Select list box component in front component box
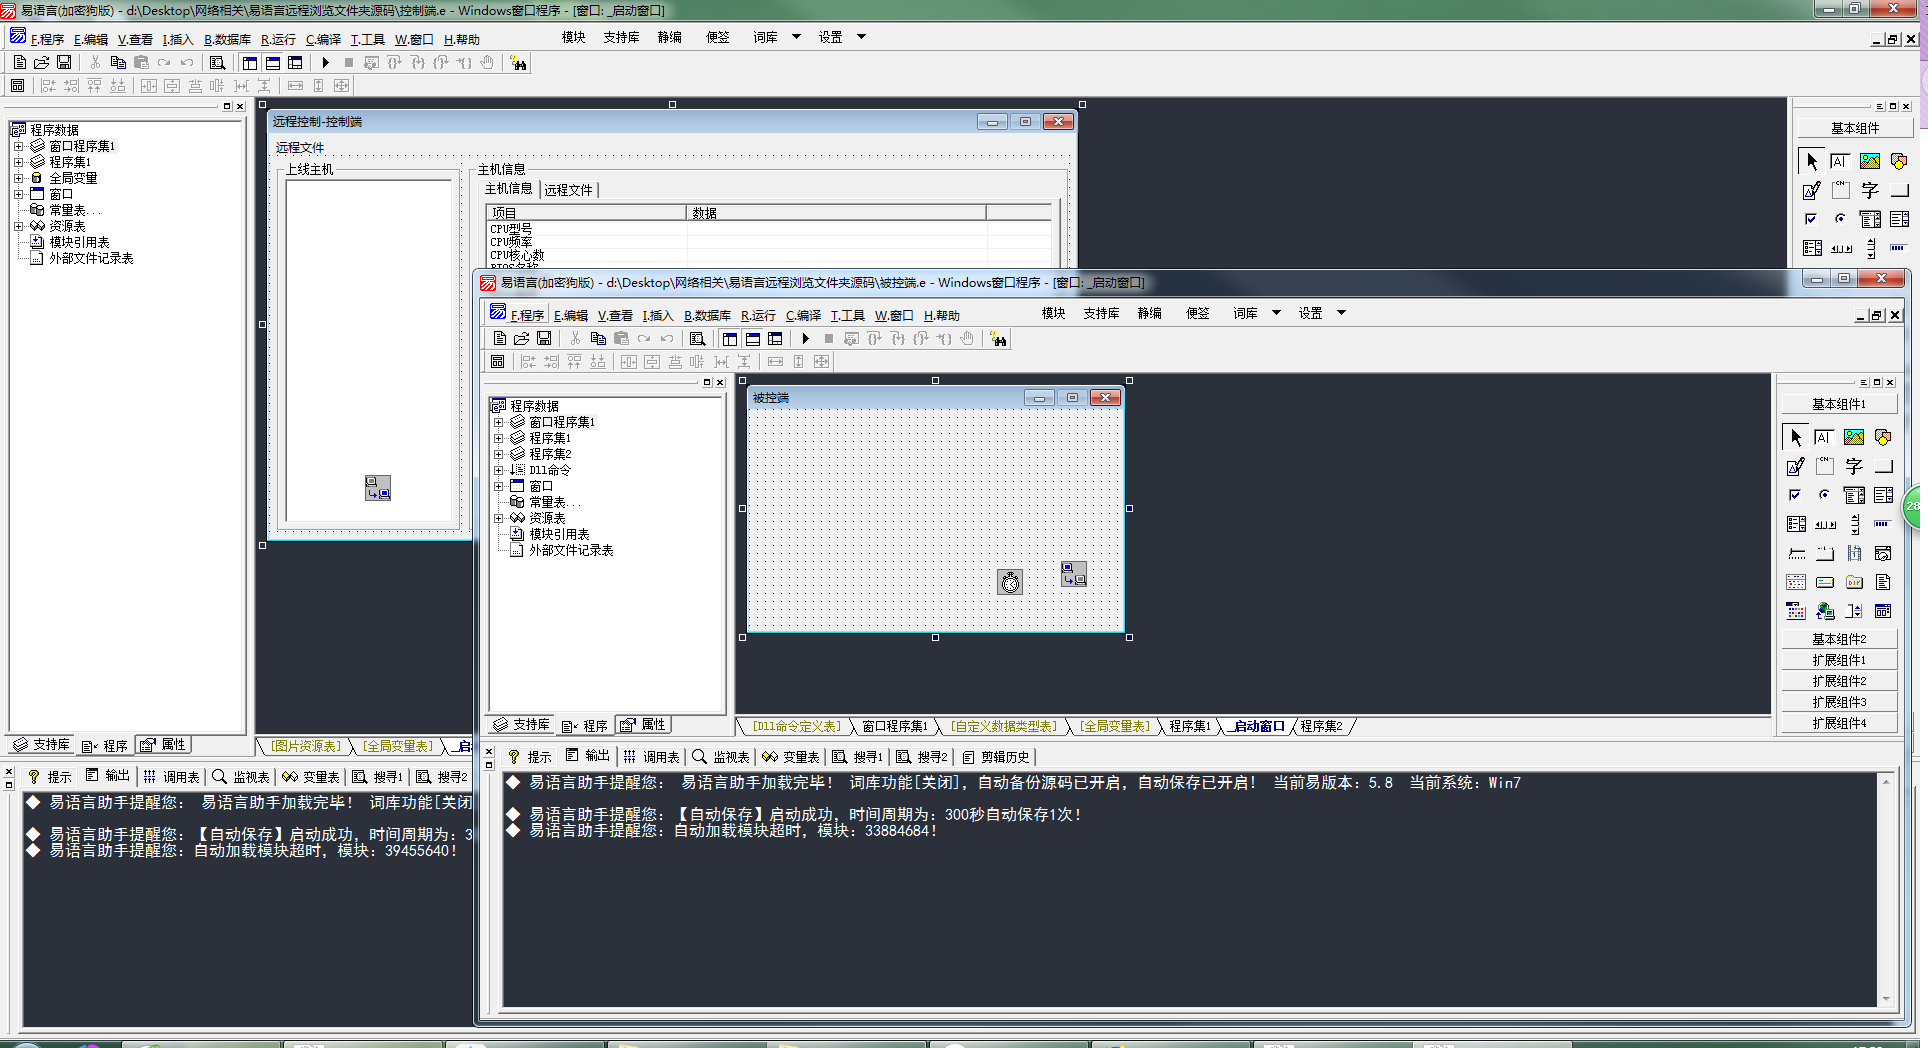This screenshot has height=1048, width=1928. [x=1883, y=495]
